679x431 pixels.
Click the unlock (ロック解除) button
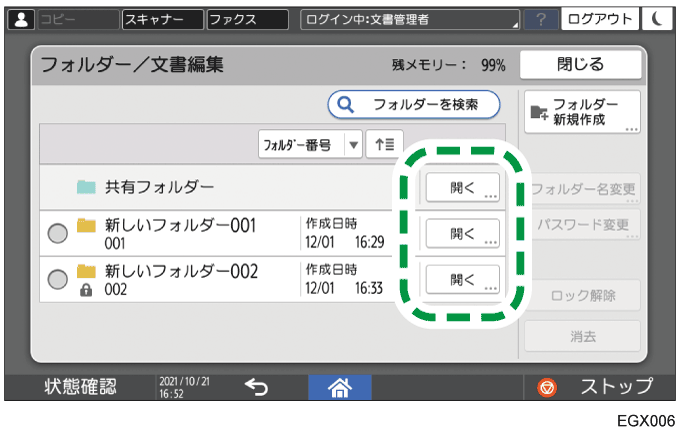(x=582, y=295)
